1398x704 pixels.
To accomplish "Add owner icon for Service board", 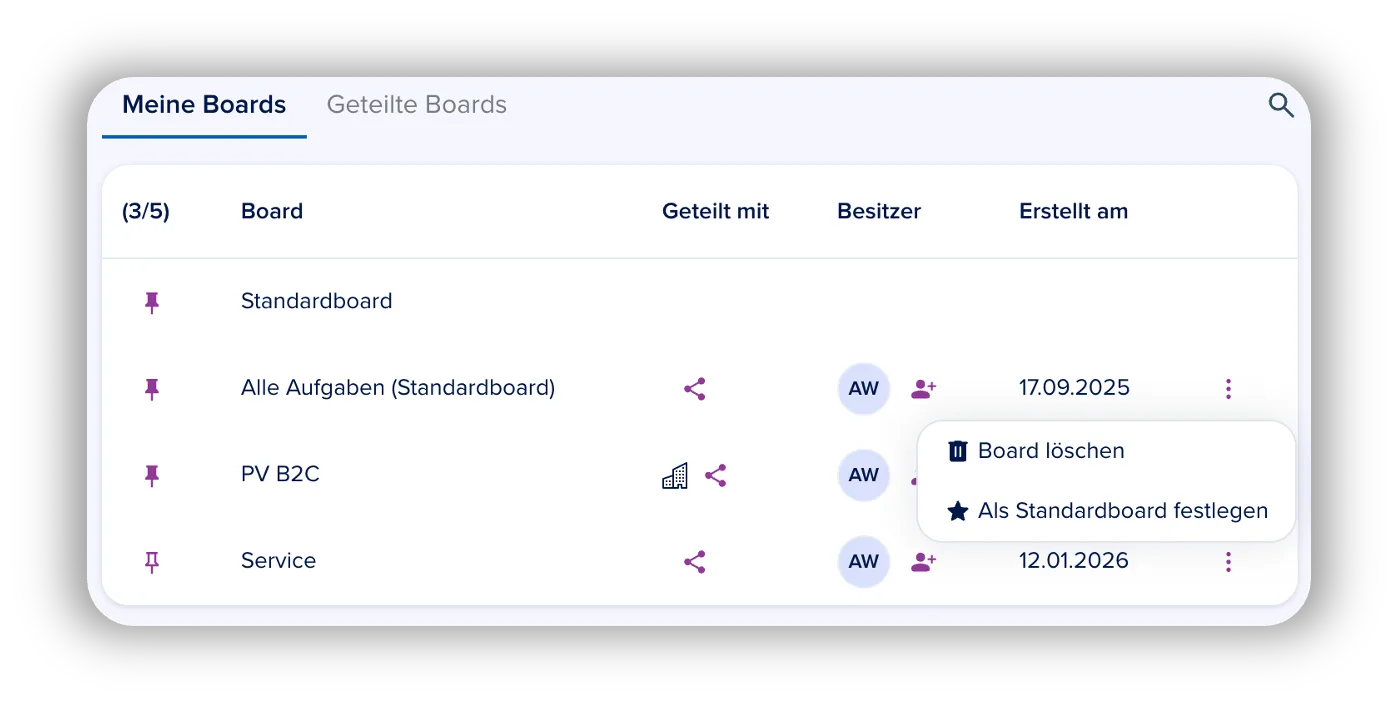I will pos(923,562).
